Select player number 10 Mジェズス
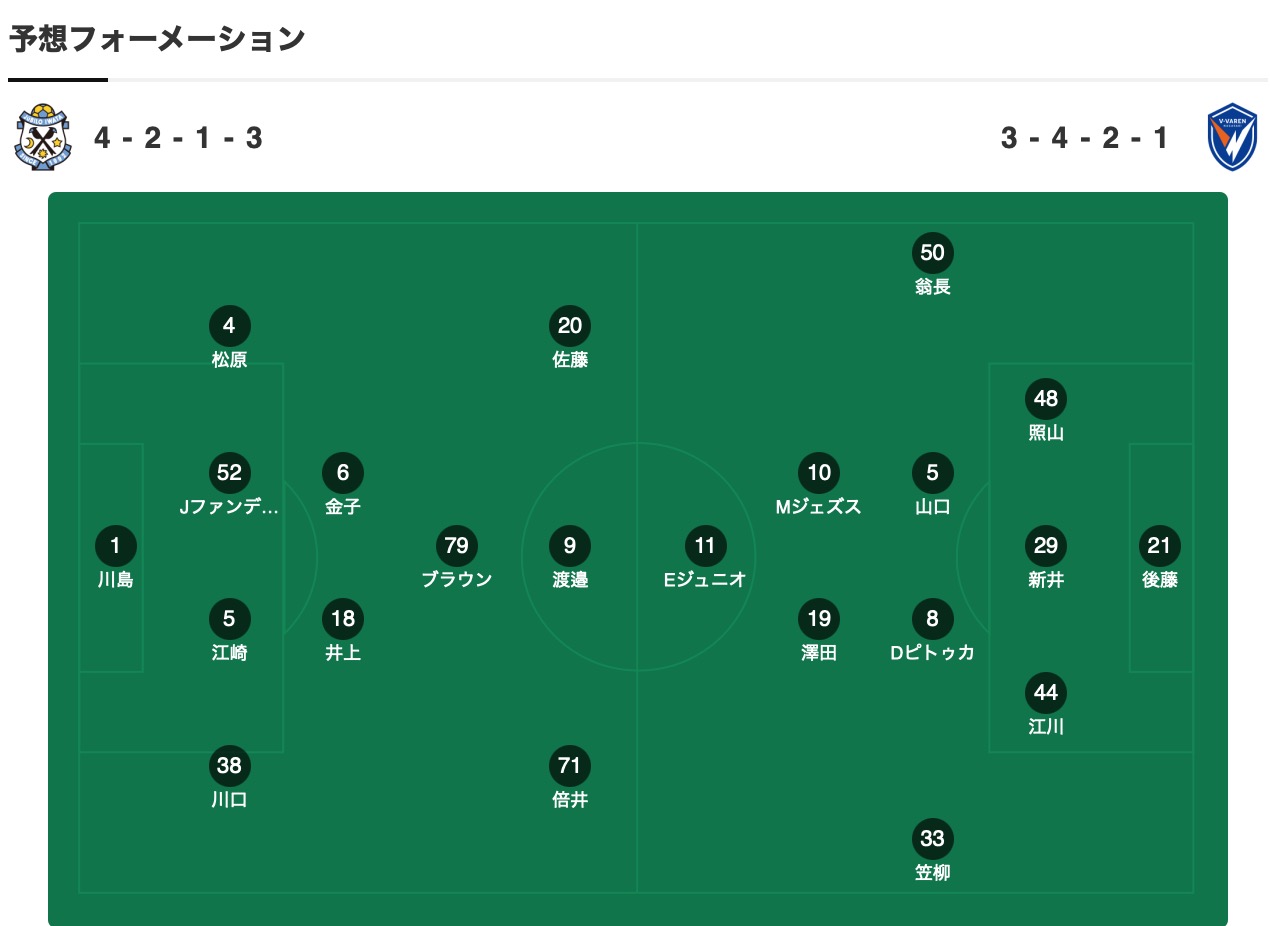The image size is (1270, 926). tap(819, 473)
